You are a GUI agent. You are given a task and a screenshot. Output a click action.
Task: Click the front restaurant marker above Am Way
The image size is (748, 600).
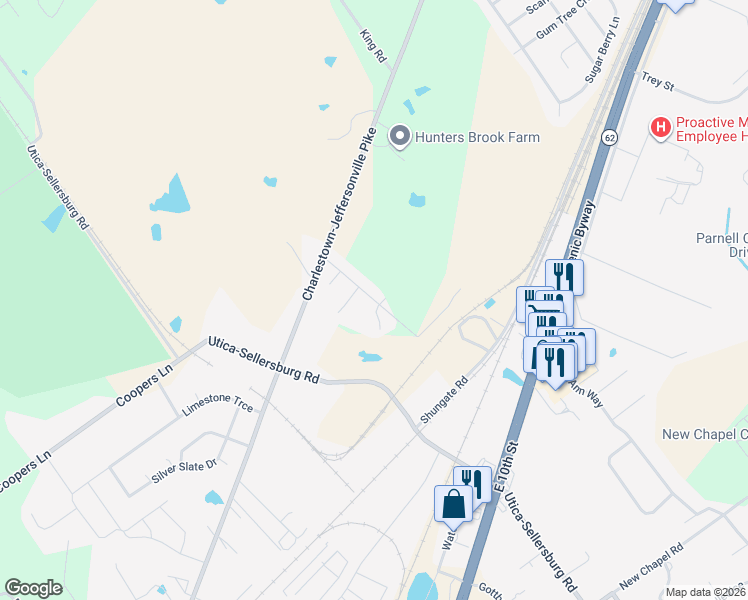(555, 364)
